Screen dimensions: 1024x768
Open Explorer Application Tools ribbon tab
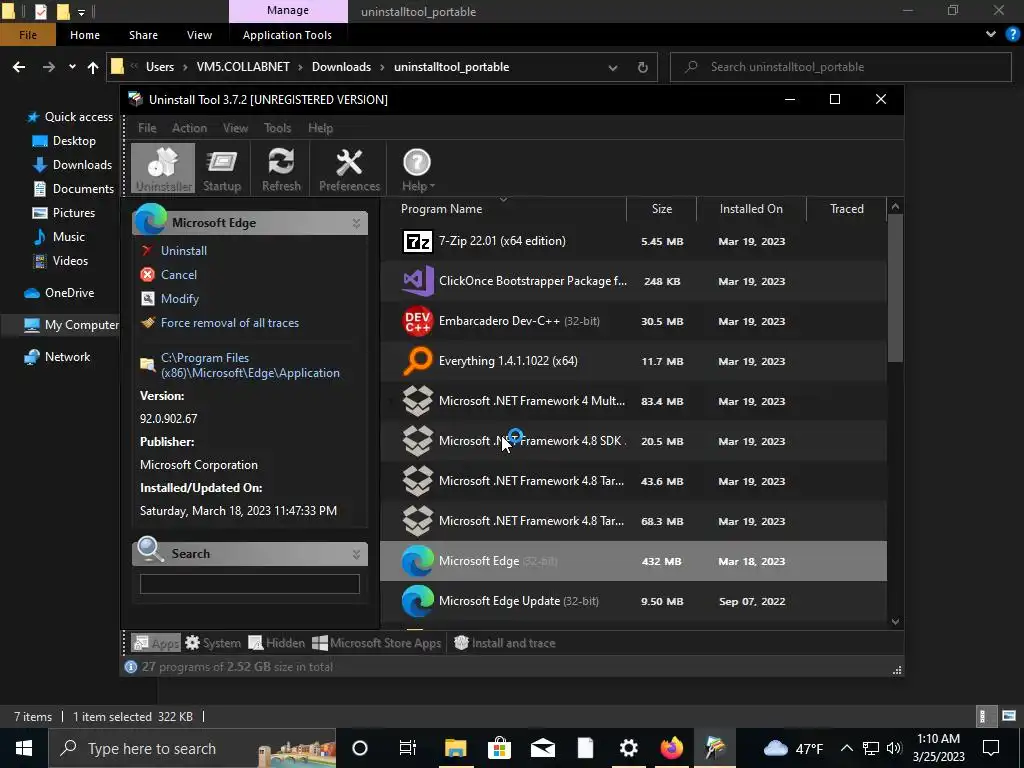pyautogui.click(x=287, y=35)
